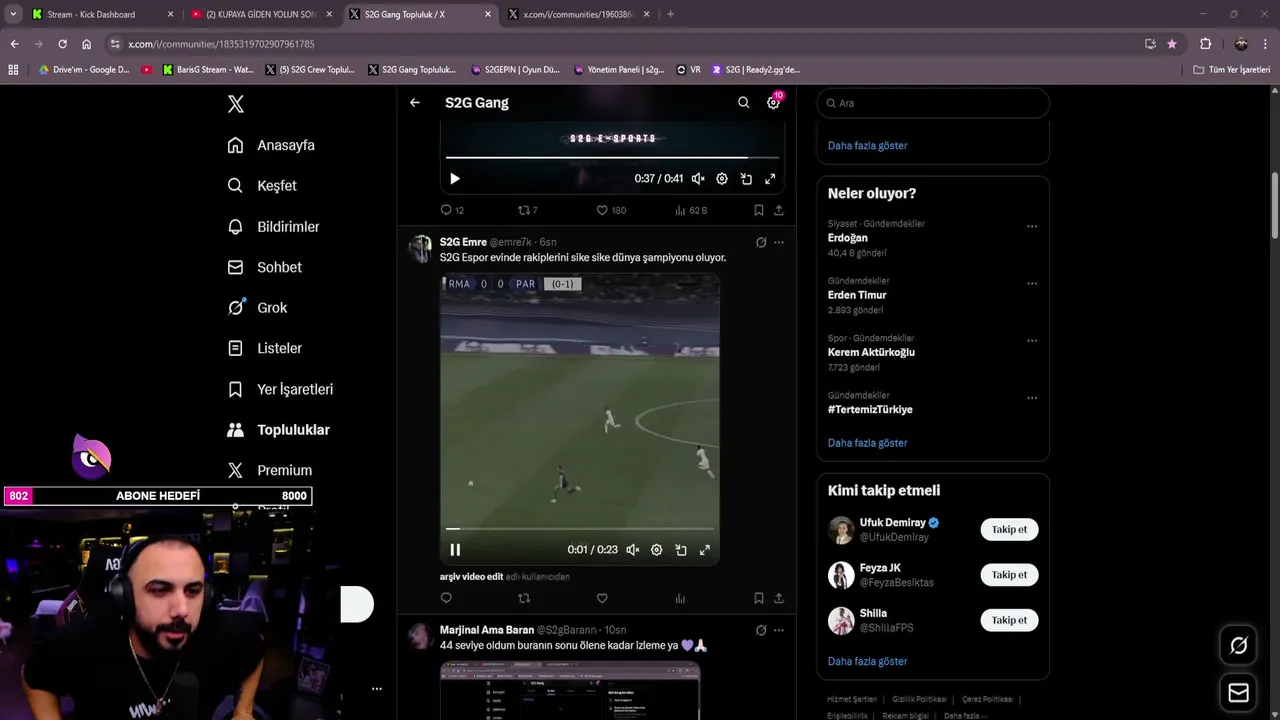The image size is (1280, 720).
Task: Click the back arrow beside S2G Gang
Action: [x=415, y=102]
